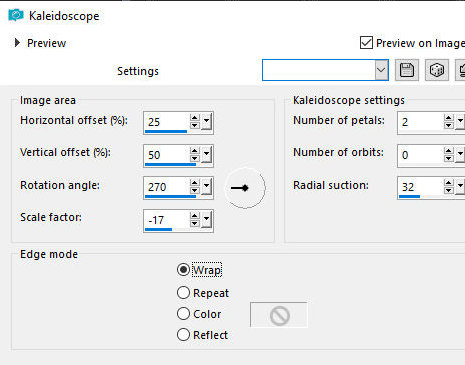The image size is (465, 365).
Task: Open the Settings presets dropdown
Action: pos(381,70)
